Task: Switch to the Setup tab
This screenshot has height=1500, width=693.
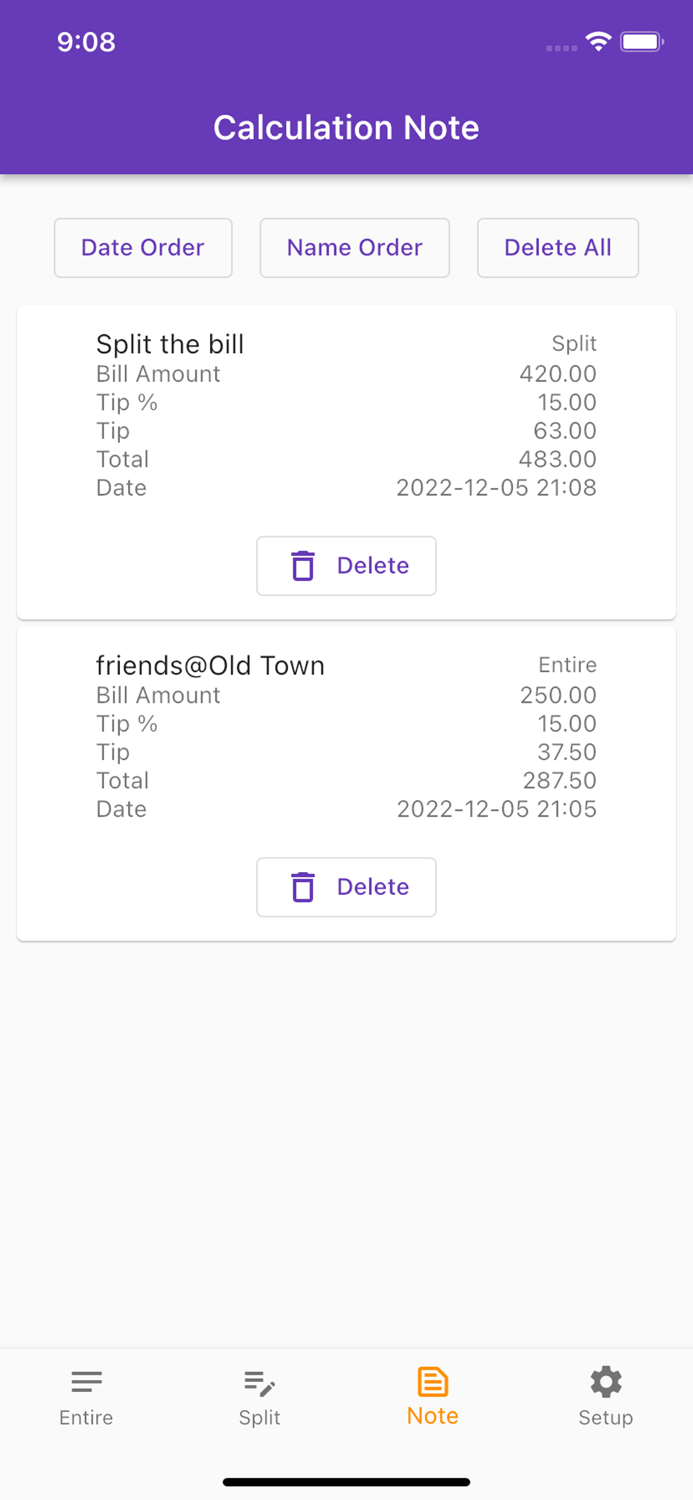Action: click(605, 1396)
